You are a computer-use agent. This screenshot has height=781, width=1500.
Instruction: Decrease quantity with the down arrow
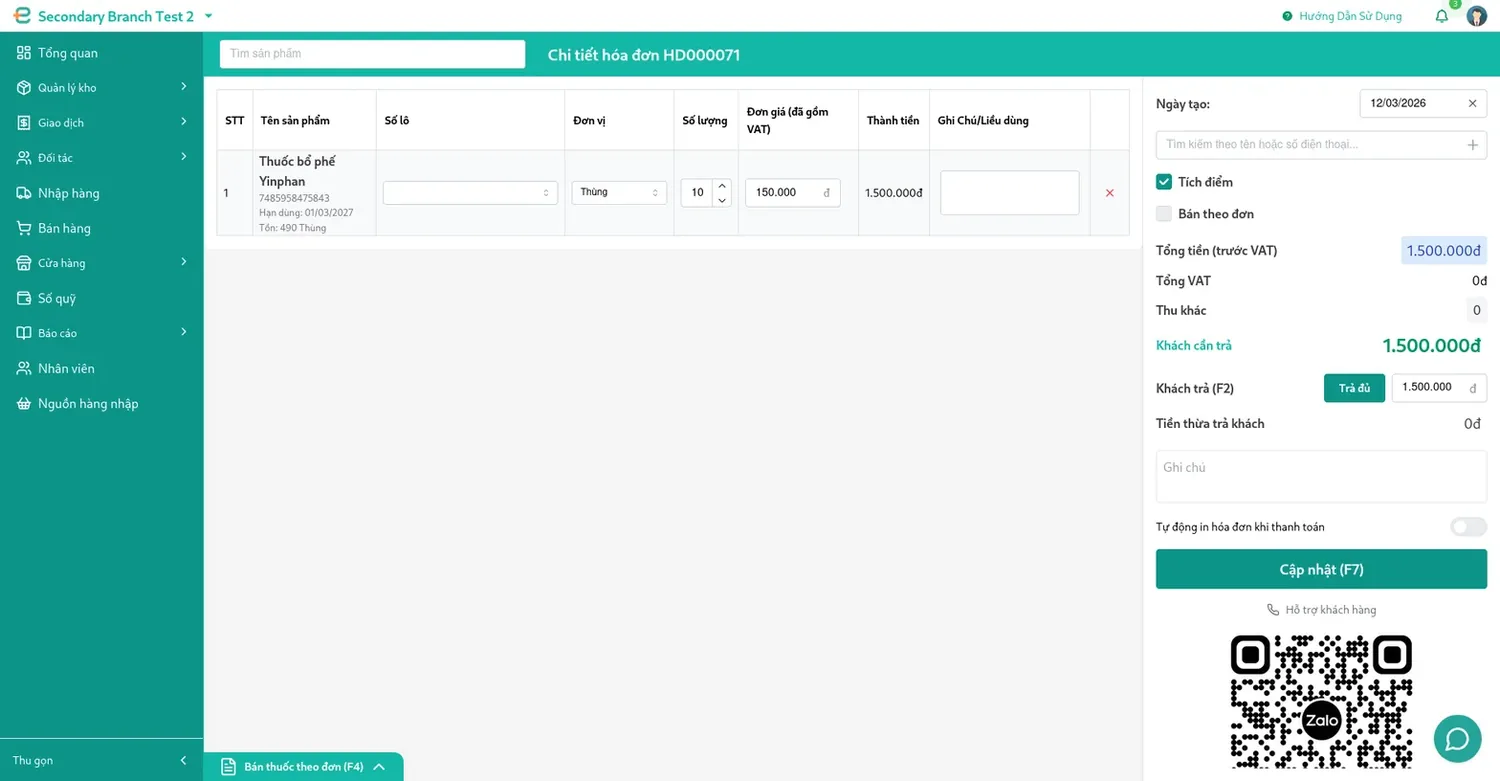click(722, 200)
